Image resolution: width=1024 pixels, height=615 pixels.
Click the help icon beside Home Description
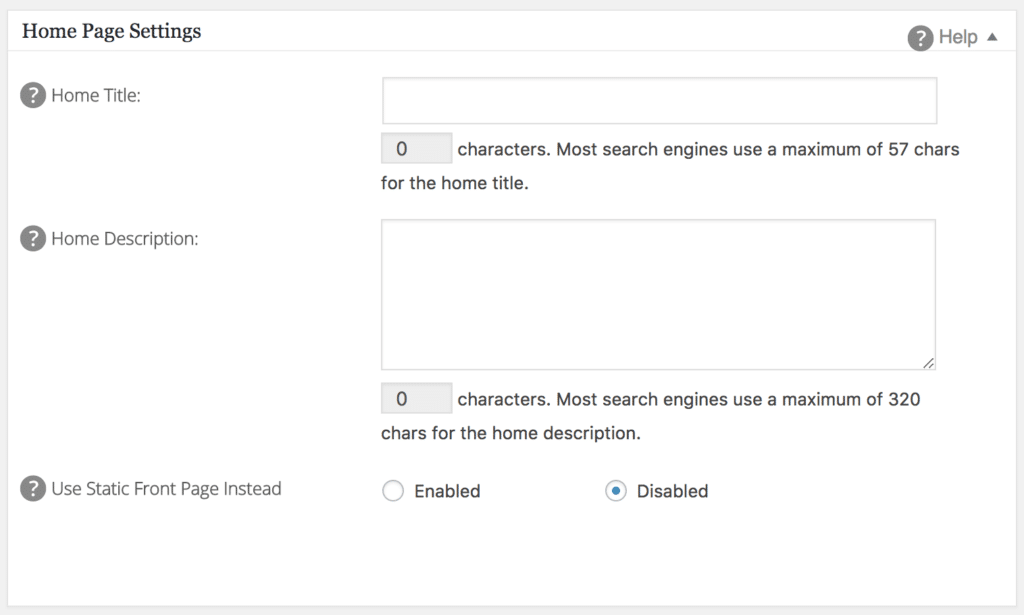33,238
